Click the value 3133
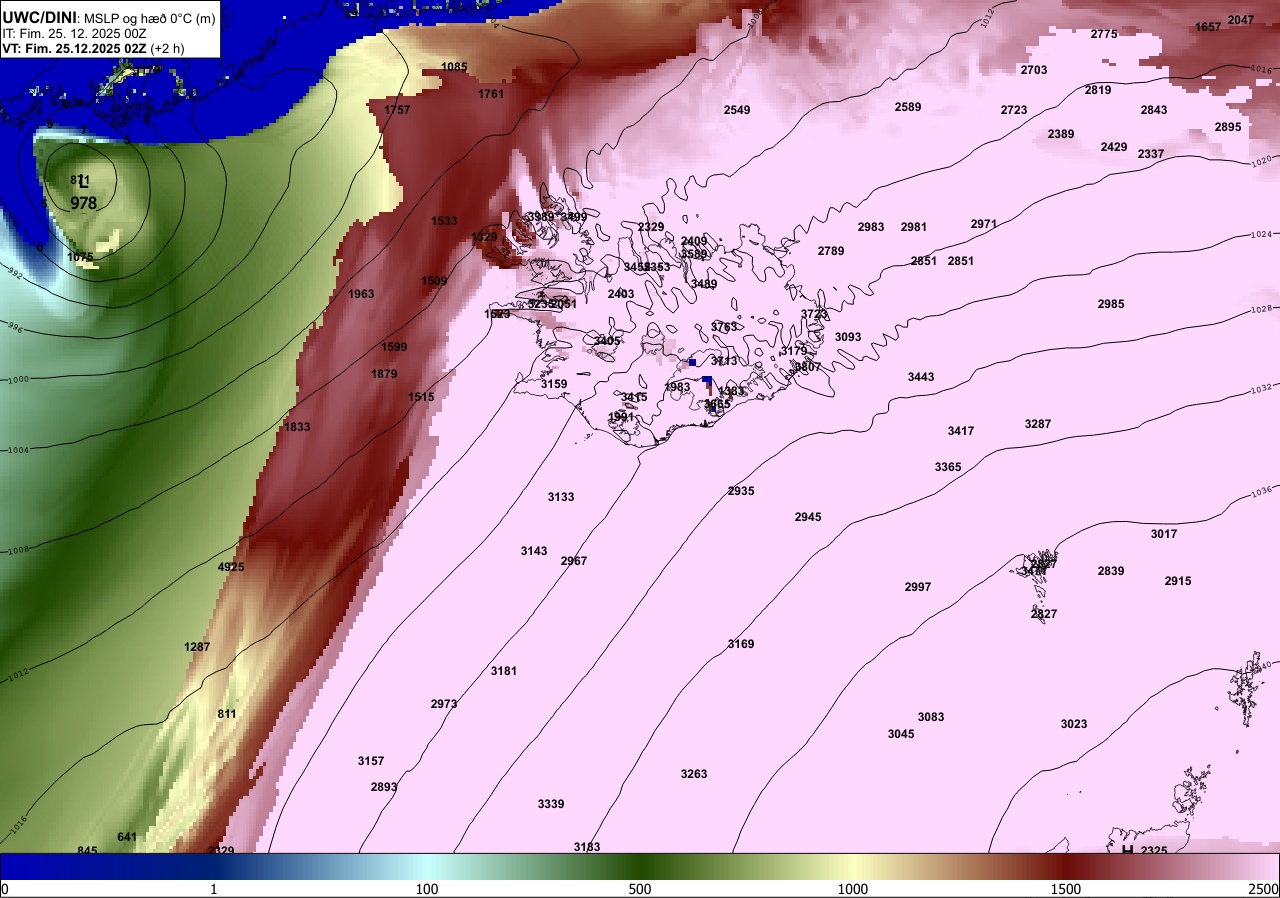 coord(561,497)
